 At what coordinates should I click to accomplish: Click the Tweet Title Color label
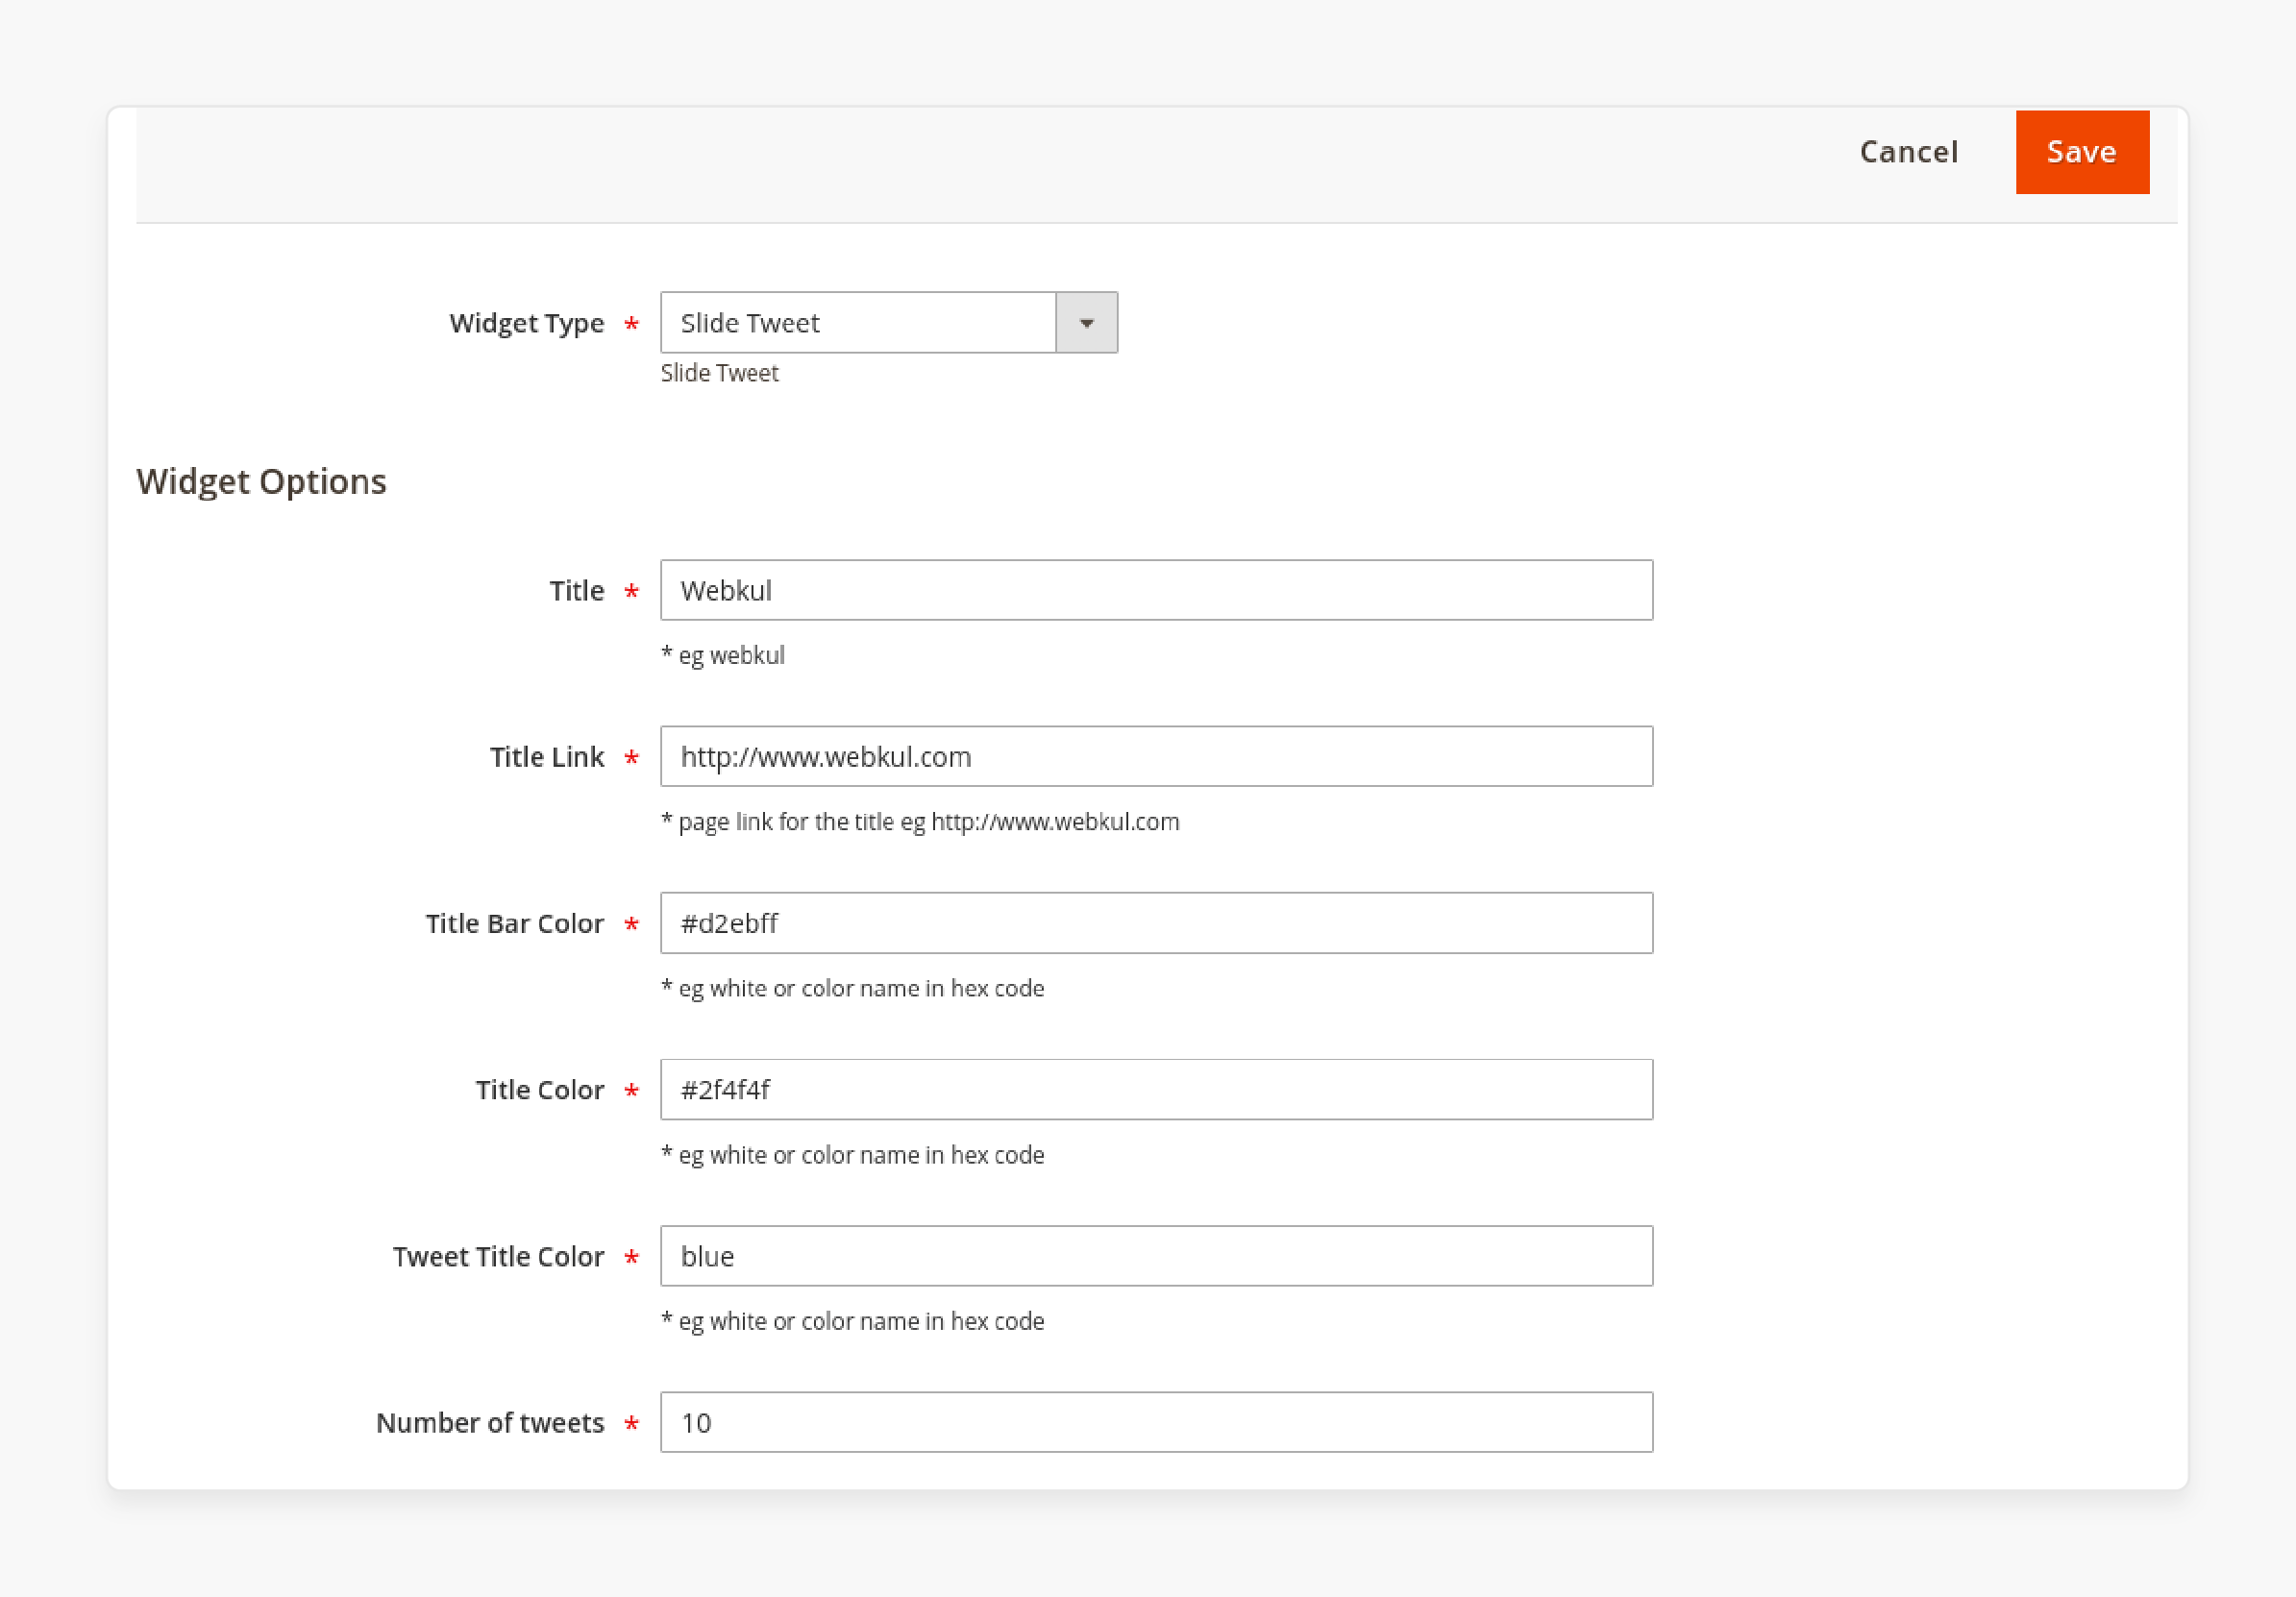(498, 1256)
